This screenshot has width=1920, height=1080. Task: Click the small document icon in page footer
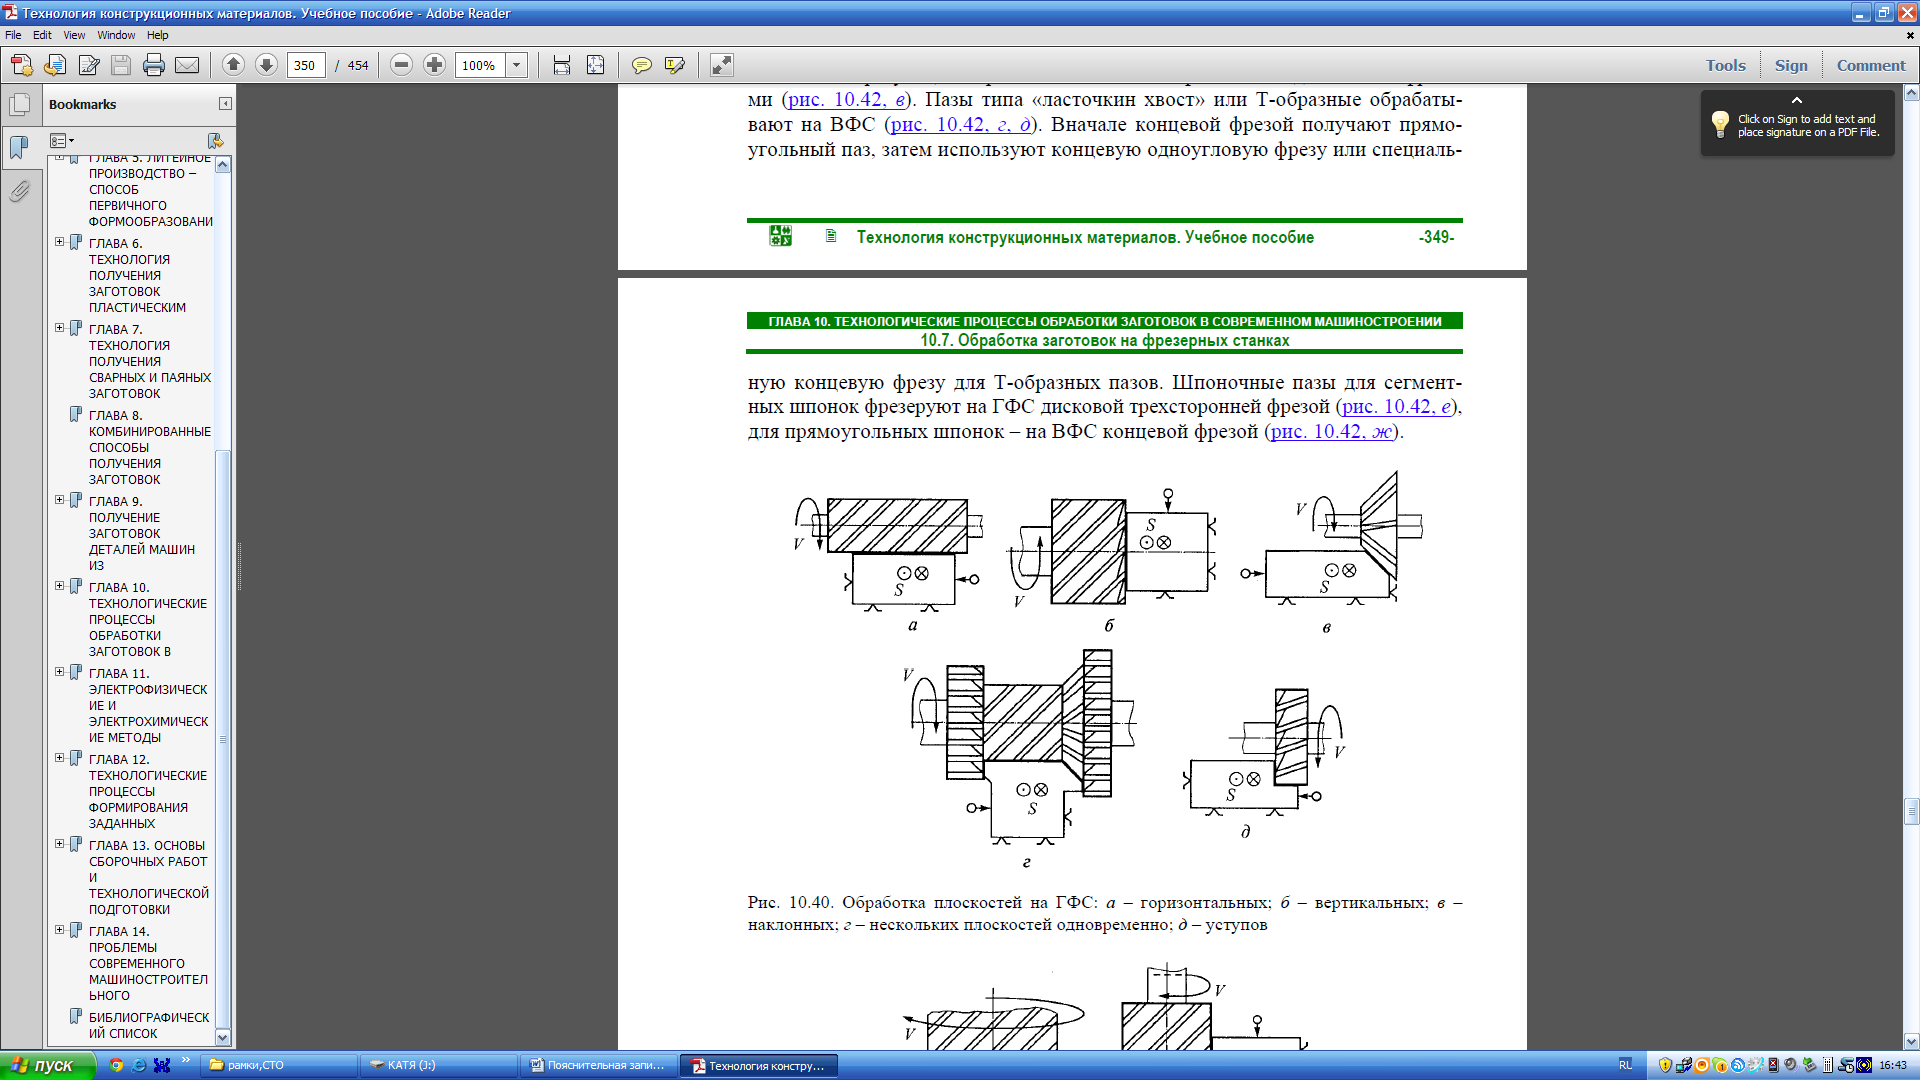[x=830, y=236]
